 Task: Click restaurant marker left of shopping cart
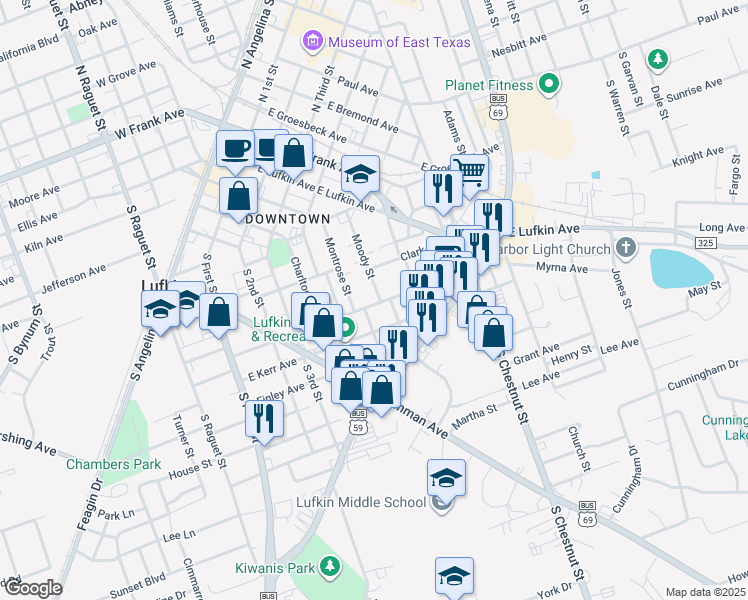point(442,188)
